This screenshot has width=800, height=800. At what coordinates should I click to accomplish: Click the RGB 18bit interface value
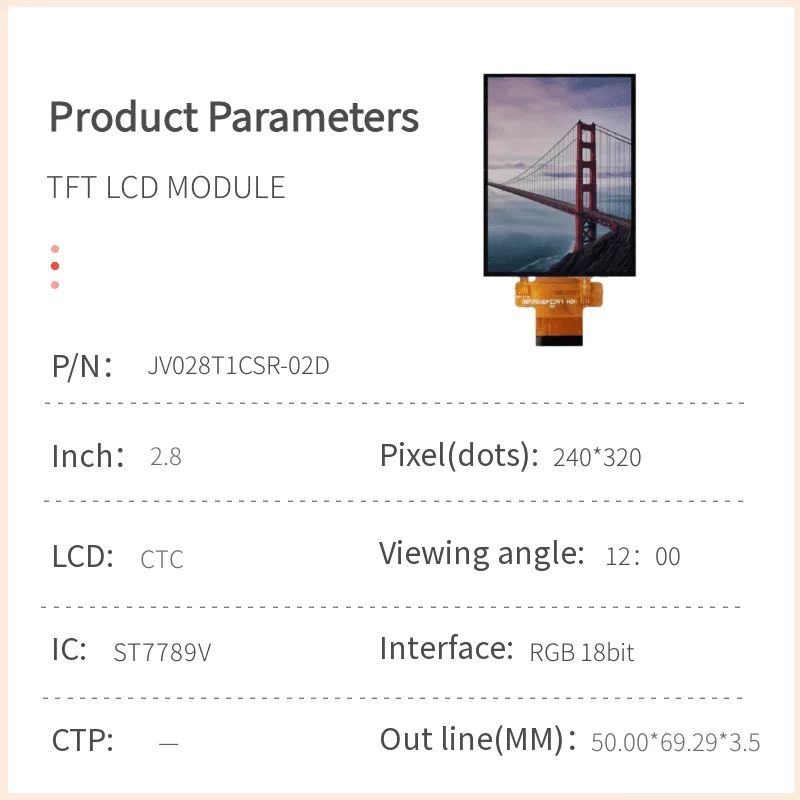[582, 653]
